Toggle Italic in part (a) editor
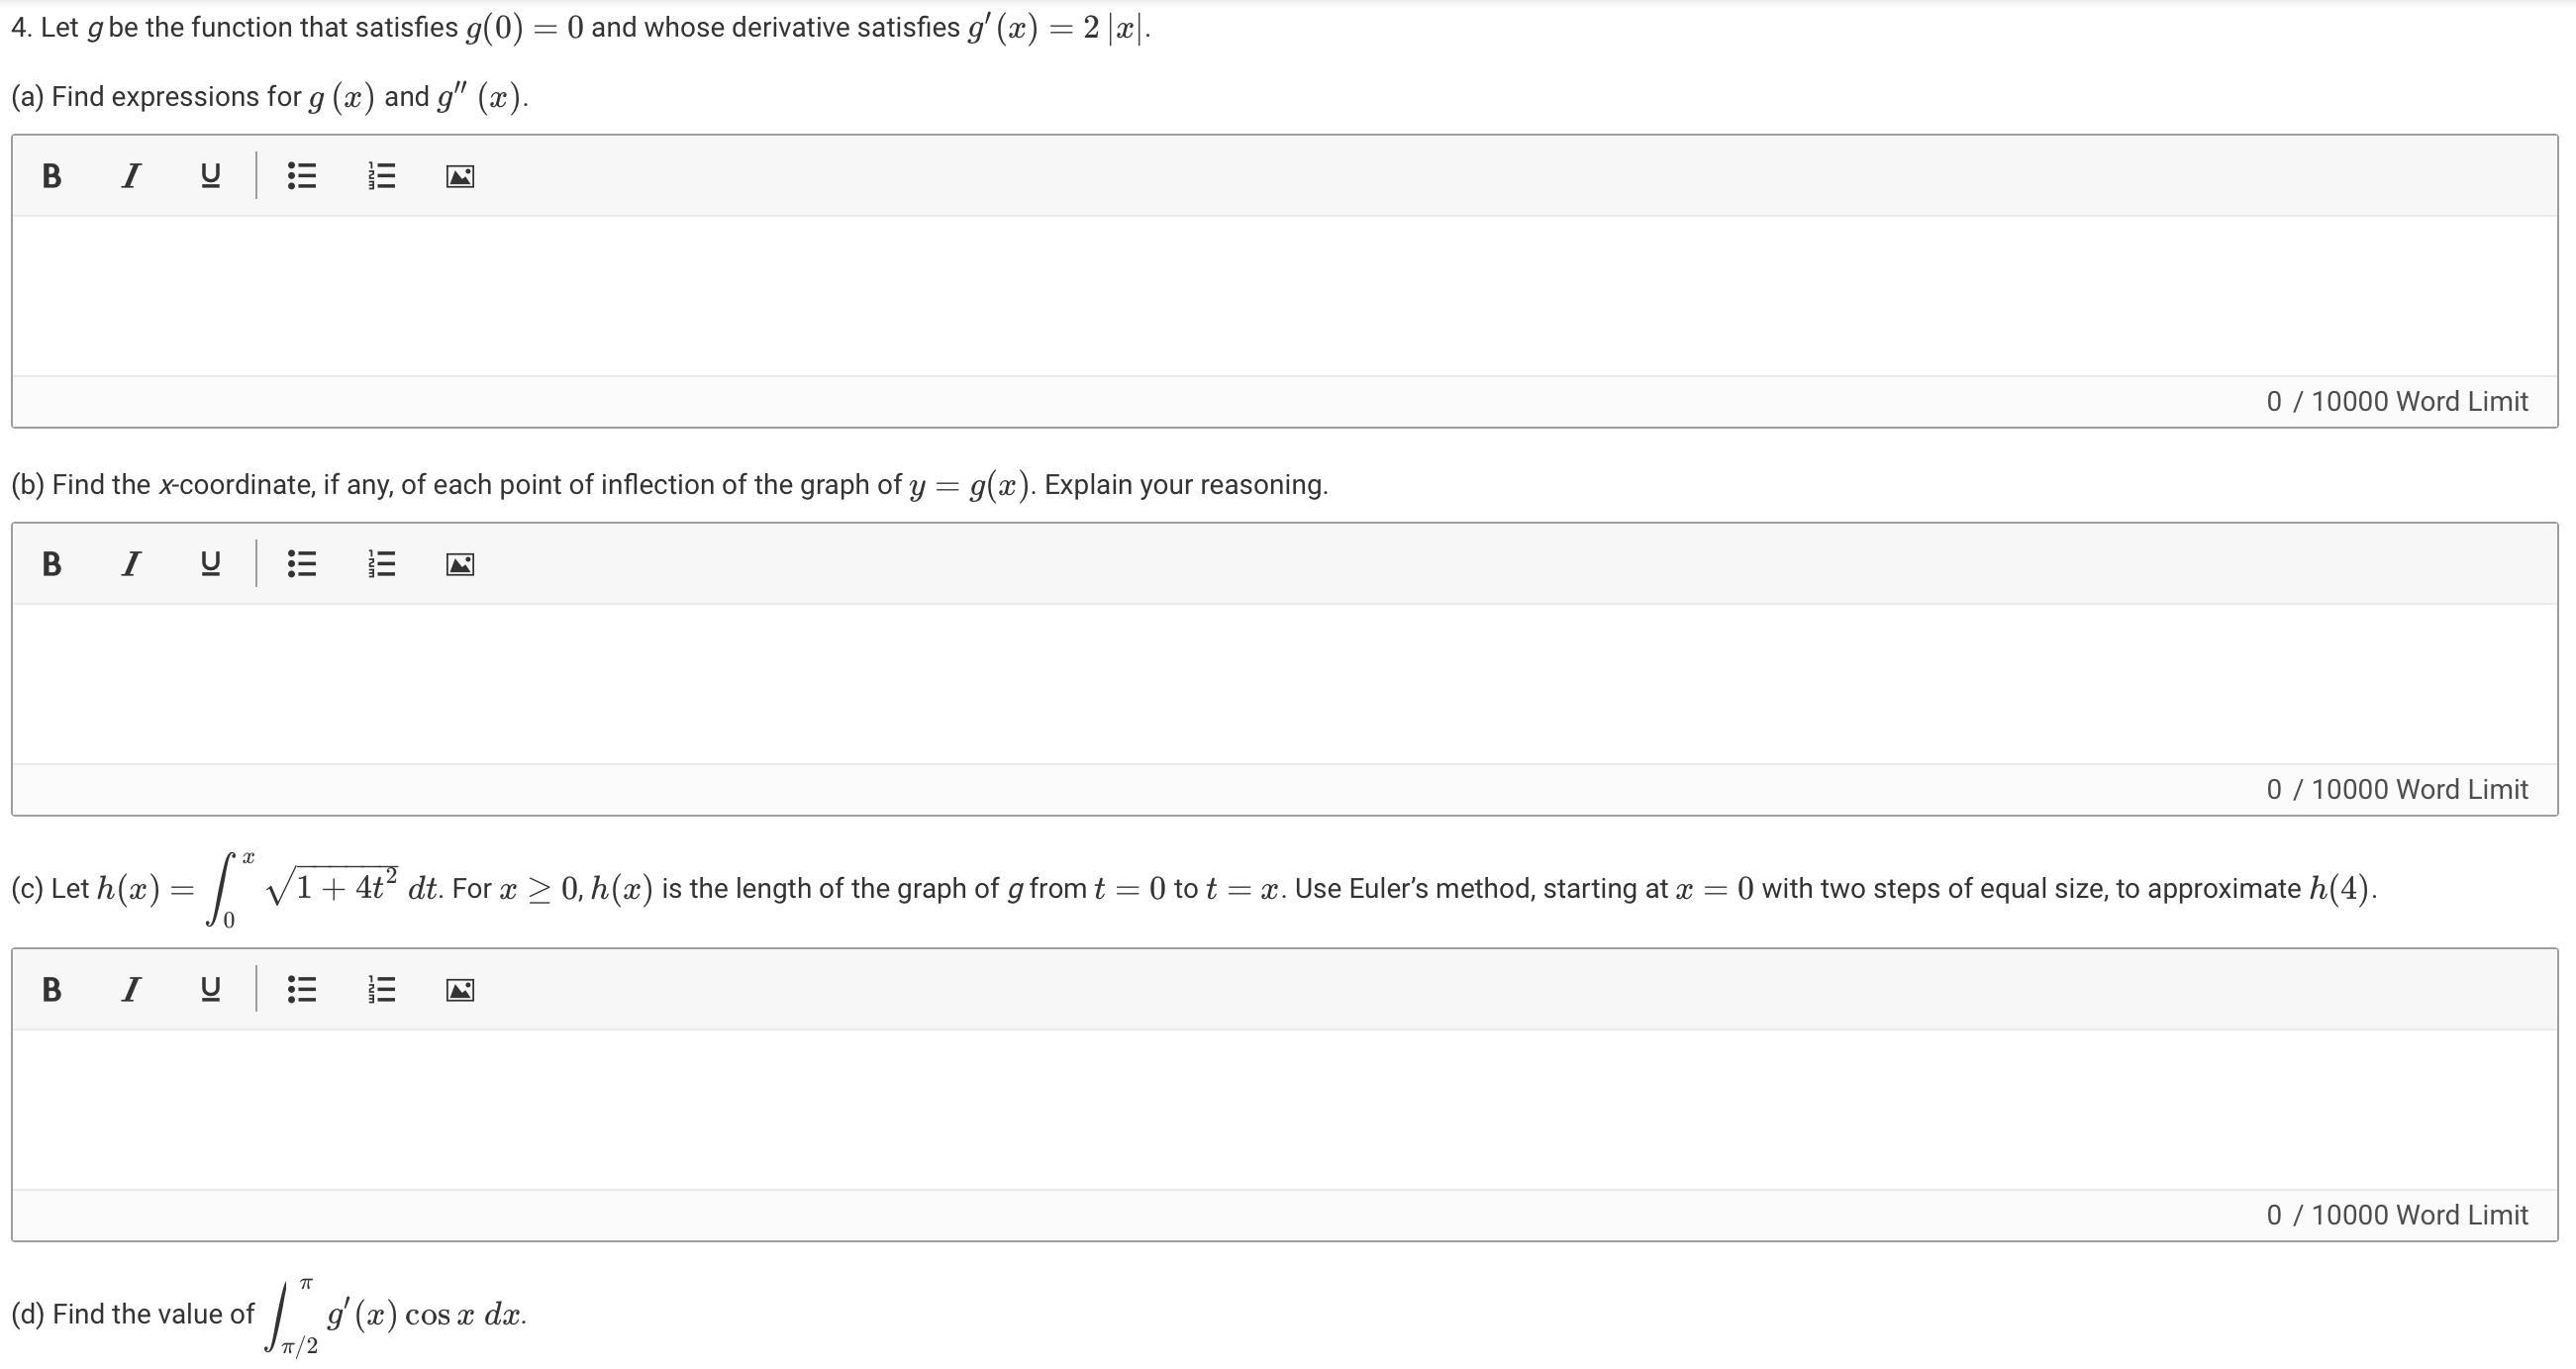Viewport: 2576px width, 1369px height. pos(130,176)
